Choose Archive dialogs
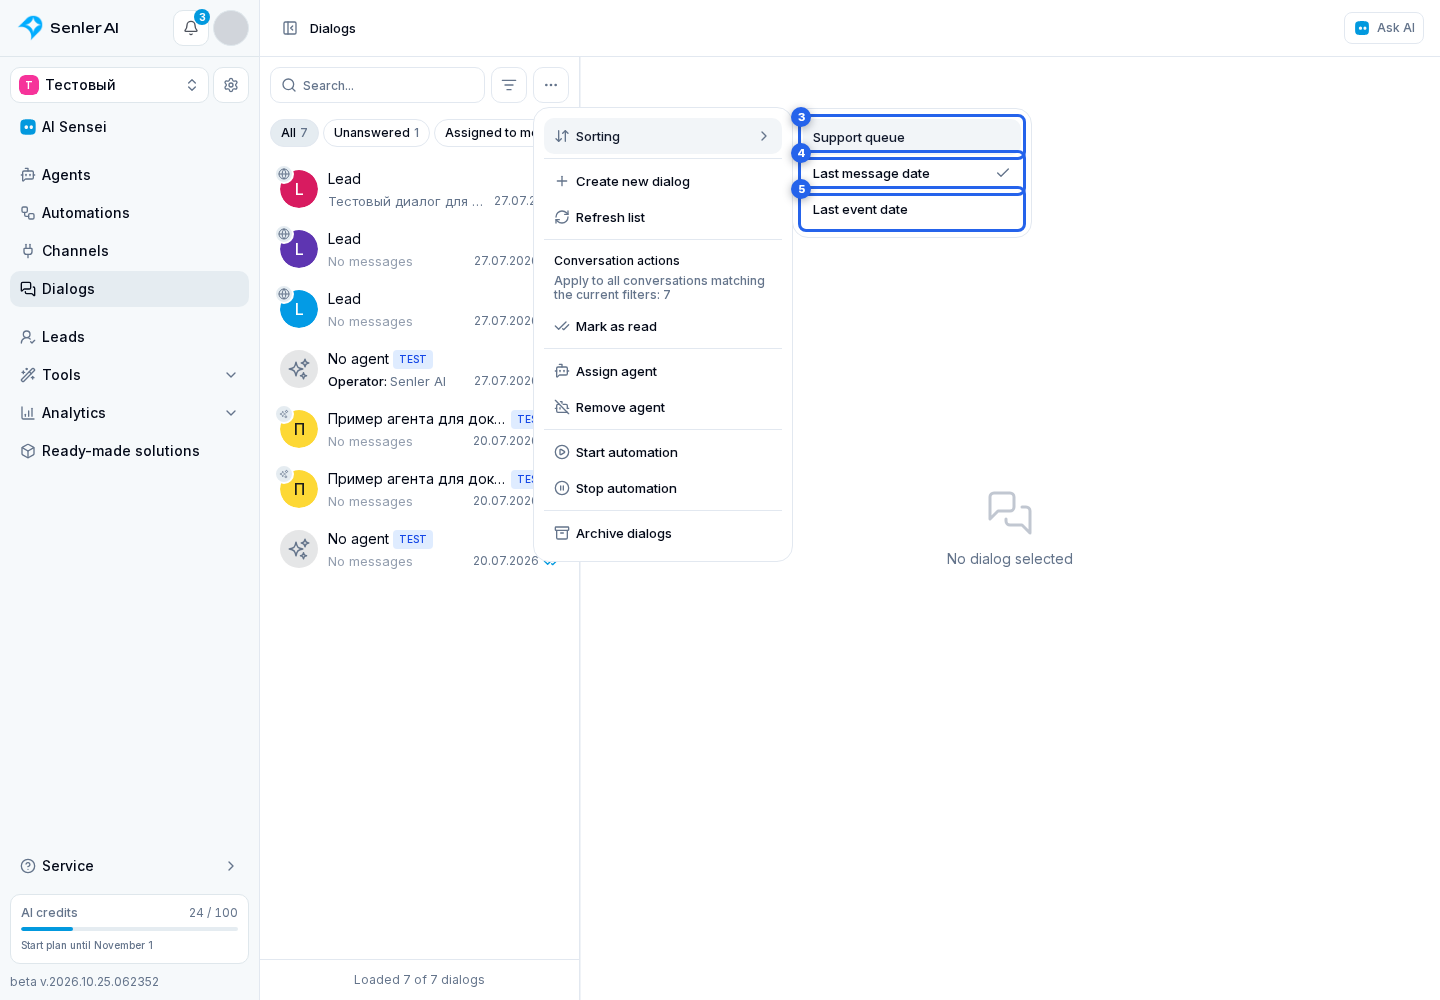The width and height of the screenshot is (1440, 1000). [662, 533]
